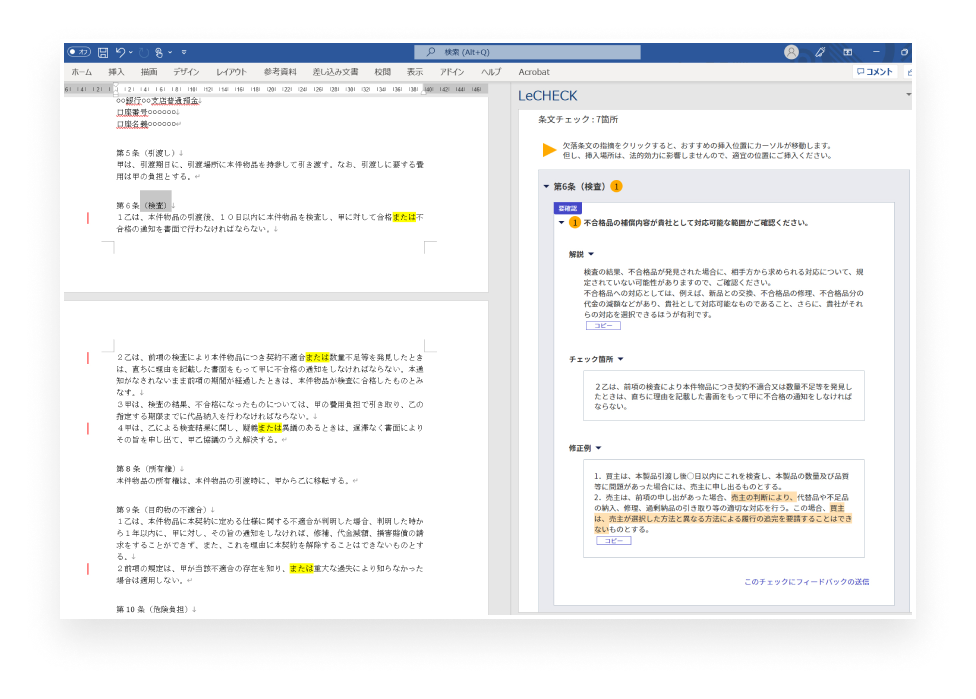
Task: Click コピー button under 修正例 text
Action: click(x=614, y=541)
